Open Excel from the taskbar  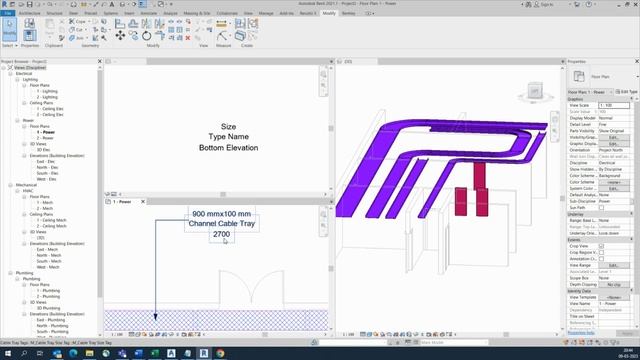(x=155, y=353)
